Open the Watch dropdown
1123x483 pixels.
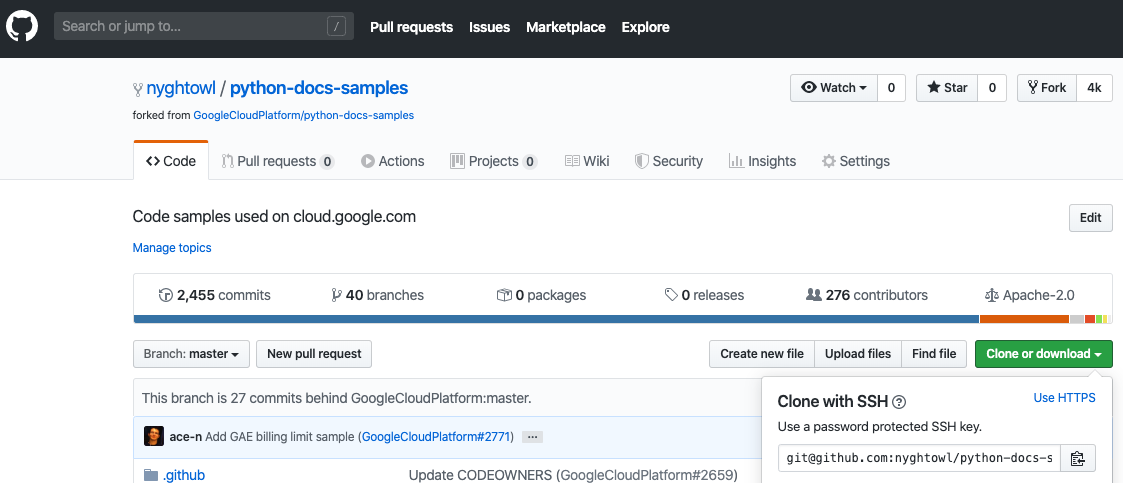834,88
